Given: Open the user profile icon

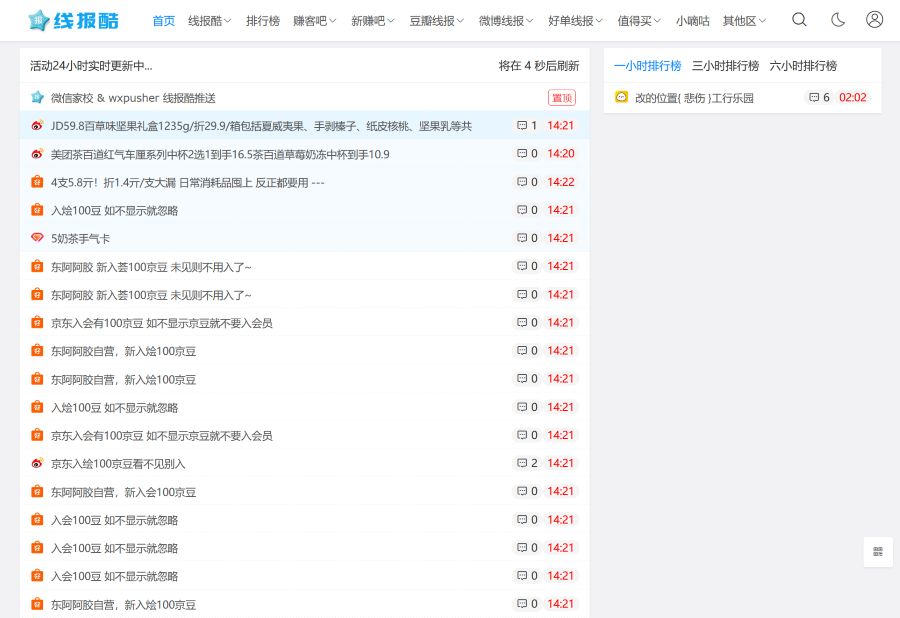Looking at the screenshot, I should 878,19.
